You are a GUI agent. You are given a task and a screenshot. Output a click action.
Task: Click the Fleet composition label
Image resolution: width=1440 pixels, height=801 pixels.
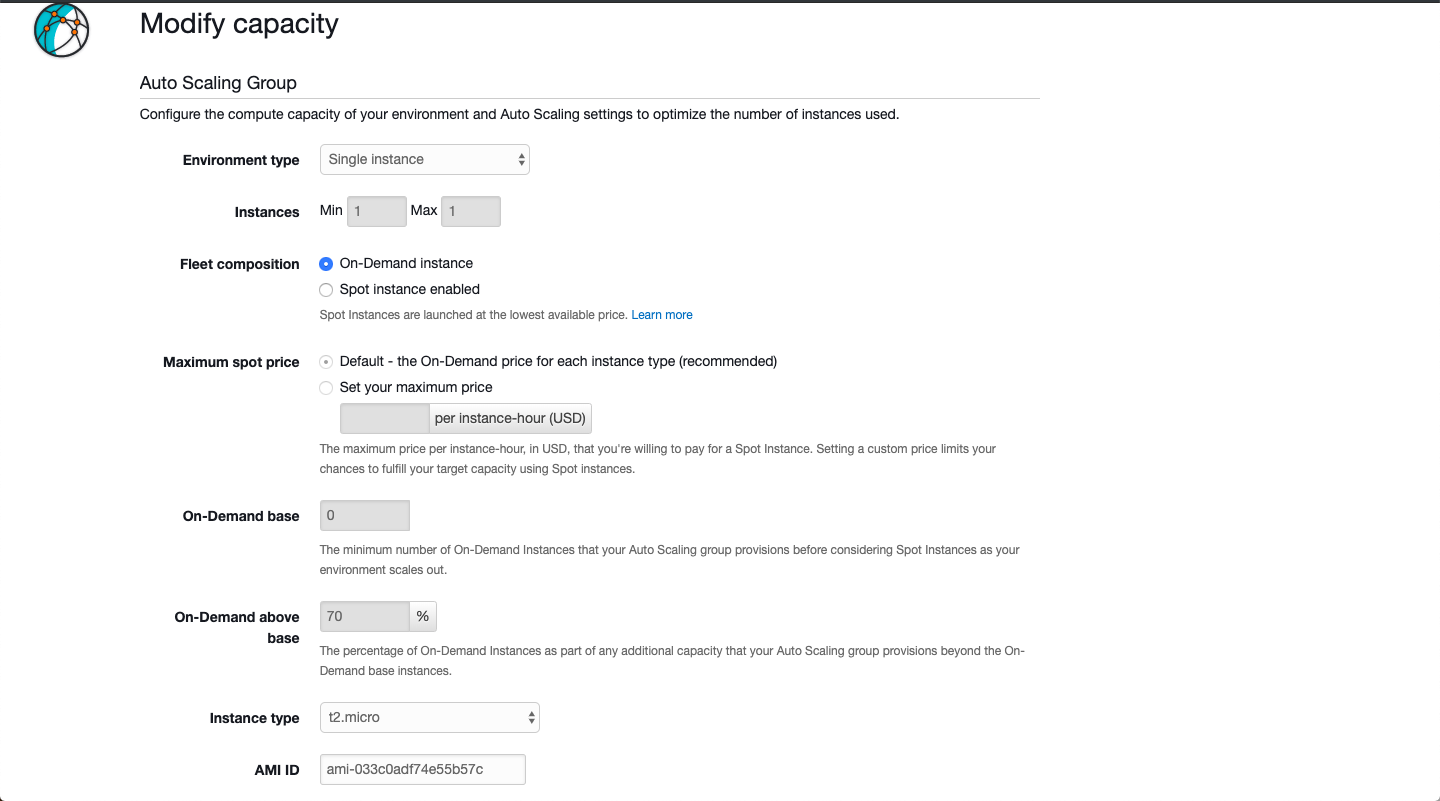click(239, 265)
